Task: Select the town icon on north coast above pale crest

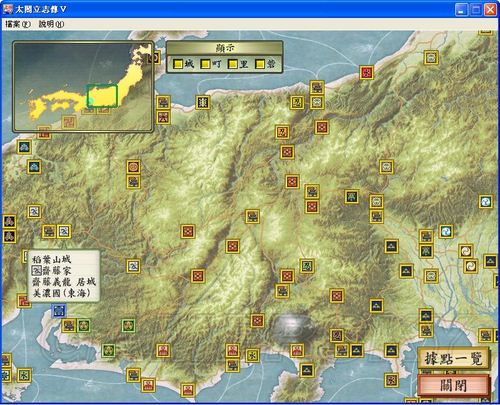Action: [x=317, y=88]
